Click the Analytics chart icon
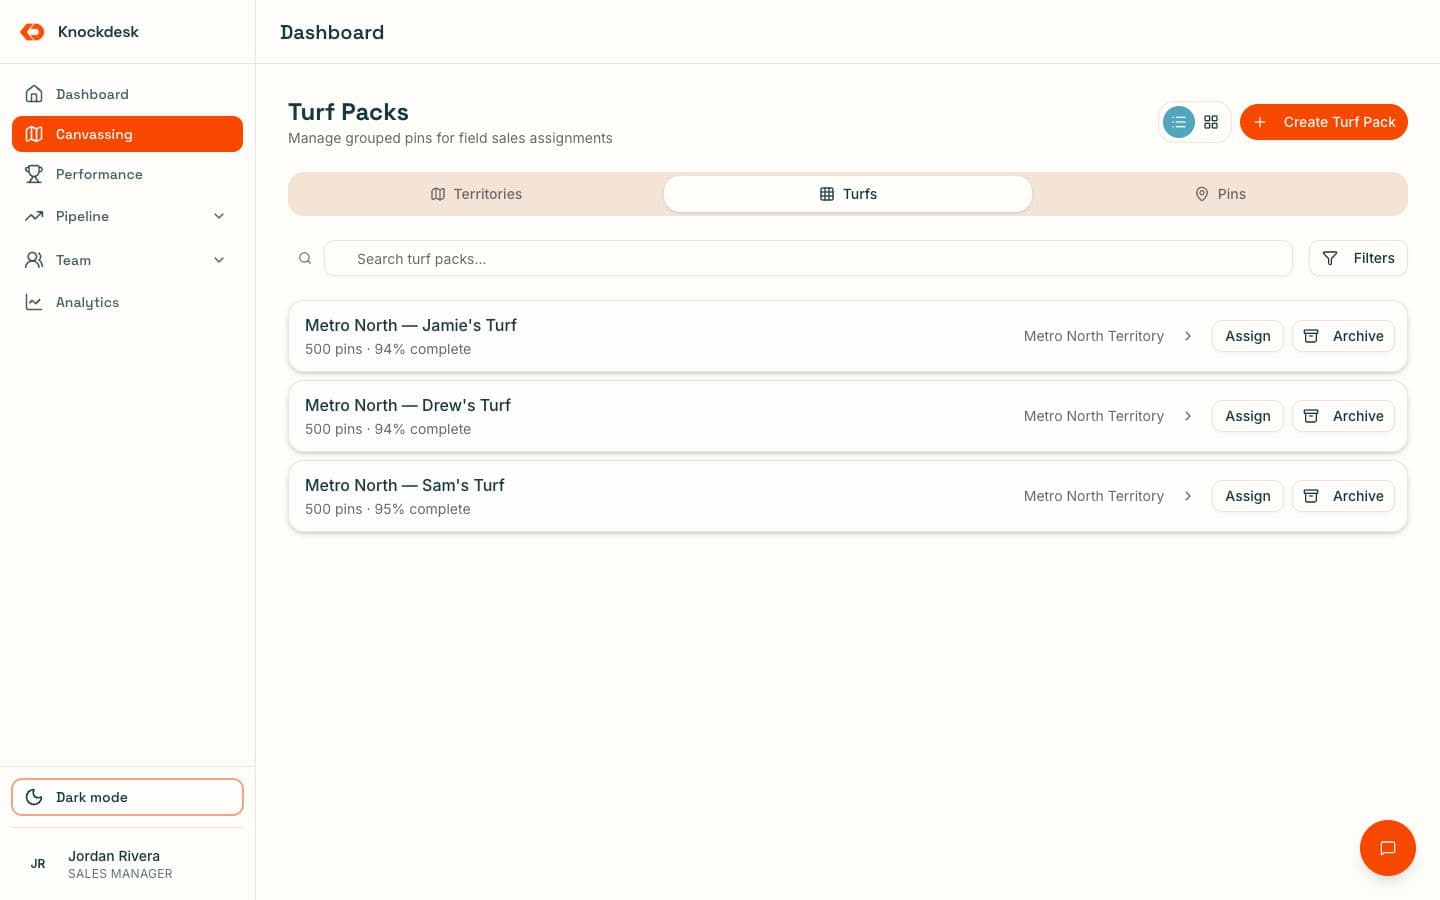Image resolution: width=1440 pixels, height=900 pixels. coord(34,302)
